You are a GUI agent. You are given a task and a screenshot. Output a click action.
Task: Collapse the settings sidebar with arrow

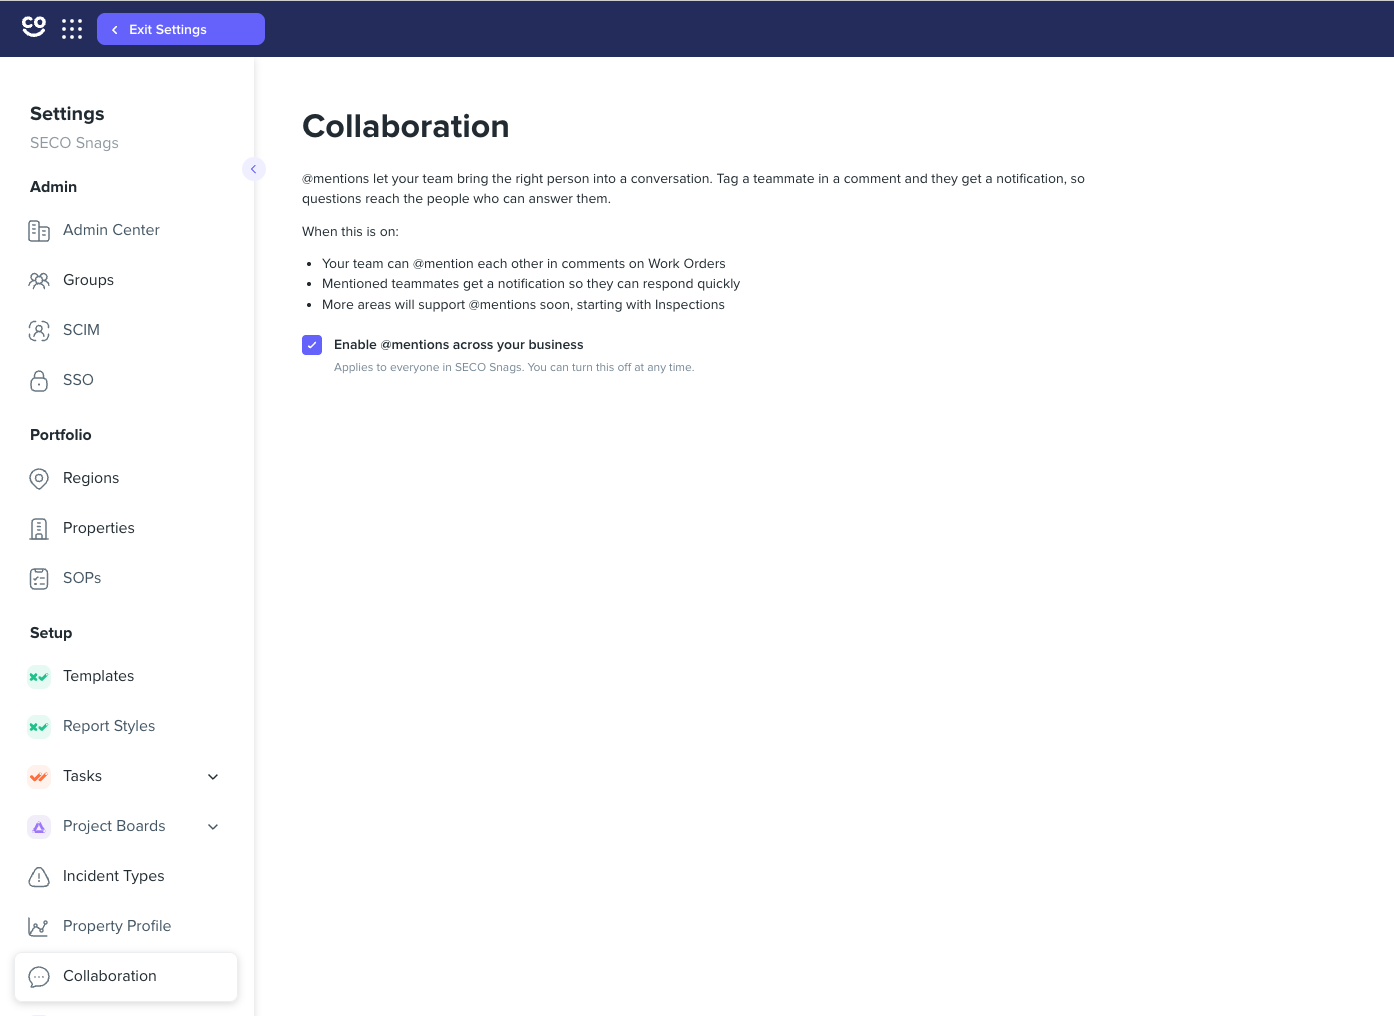pyautogui.click(x=254, y=169)
